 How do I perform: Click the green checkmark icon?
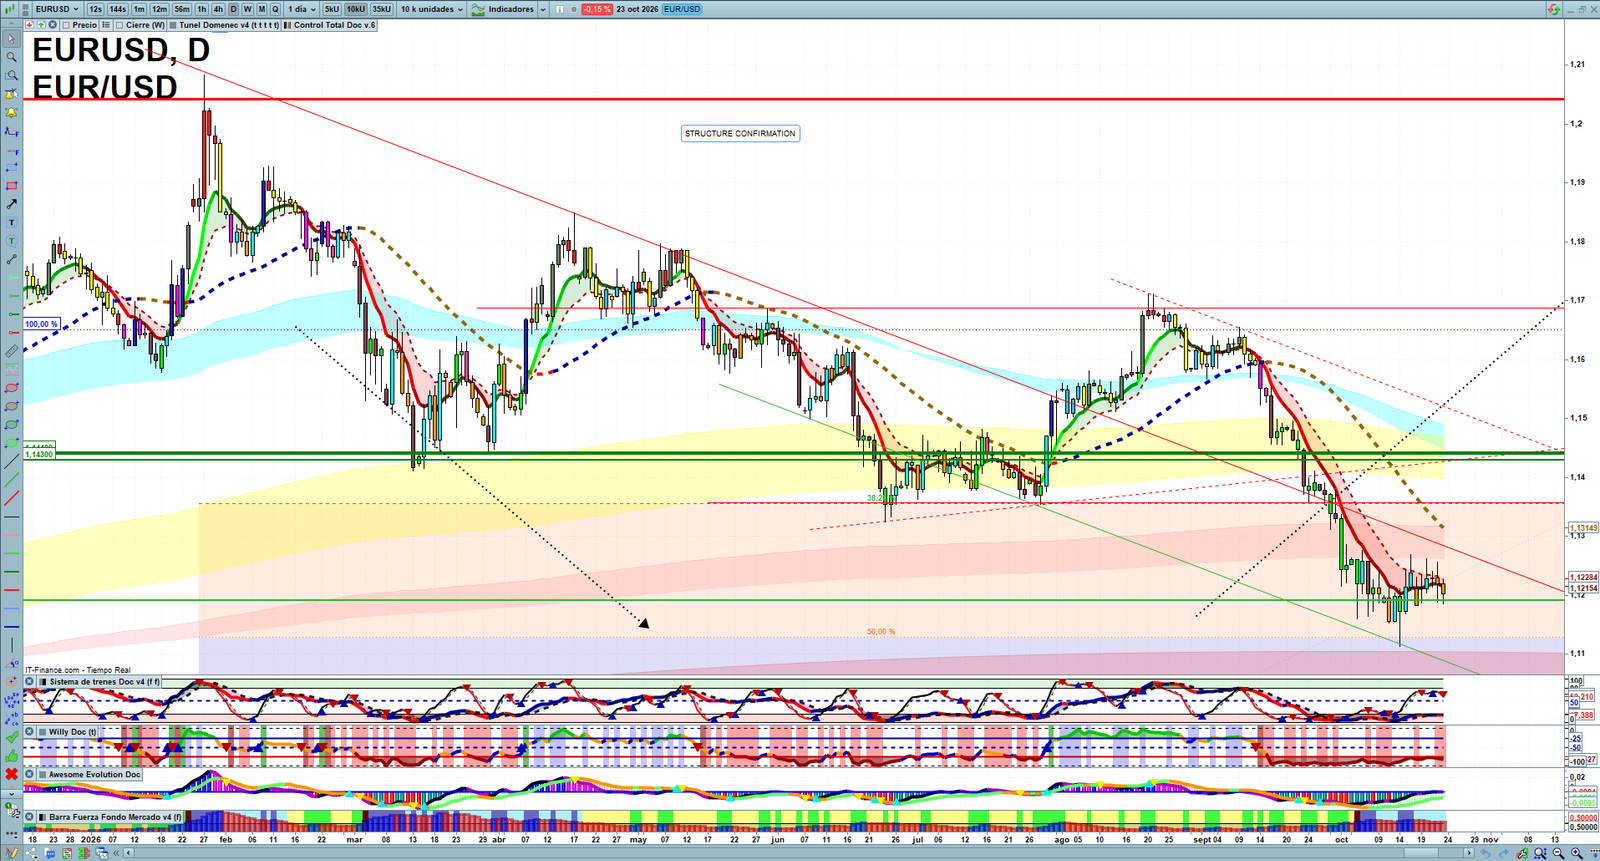pos(11,737)
